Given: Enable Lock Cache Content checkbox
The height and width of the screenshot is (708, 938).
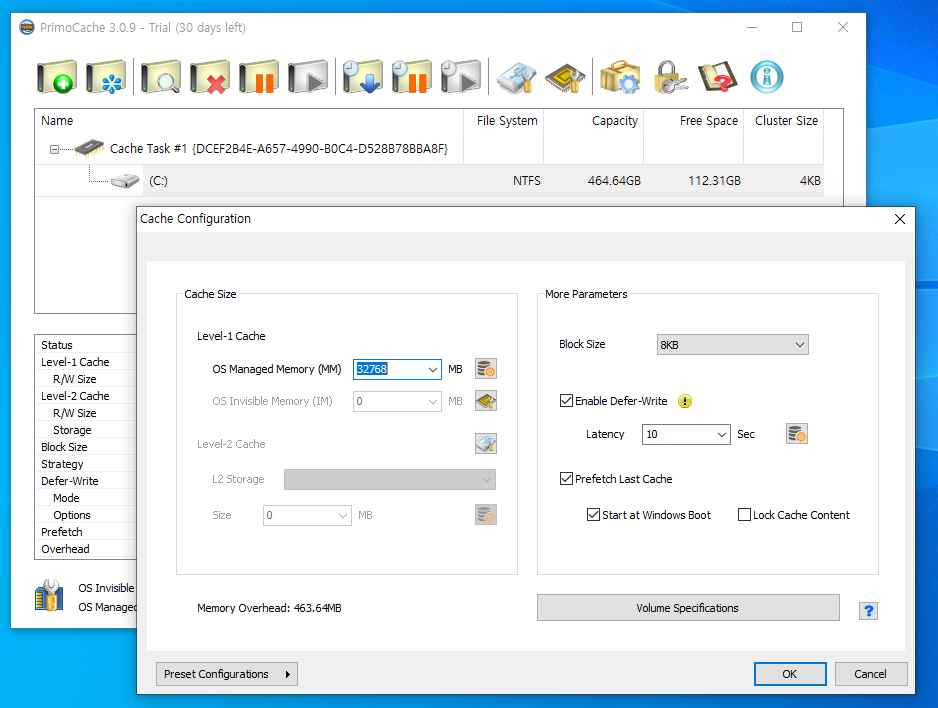Looking at the screenshot, I should pos(744,514).
